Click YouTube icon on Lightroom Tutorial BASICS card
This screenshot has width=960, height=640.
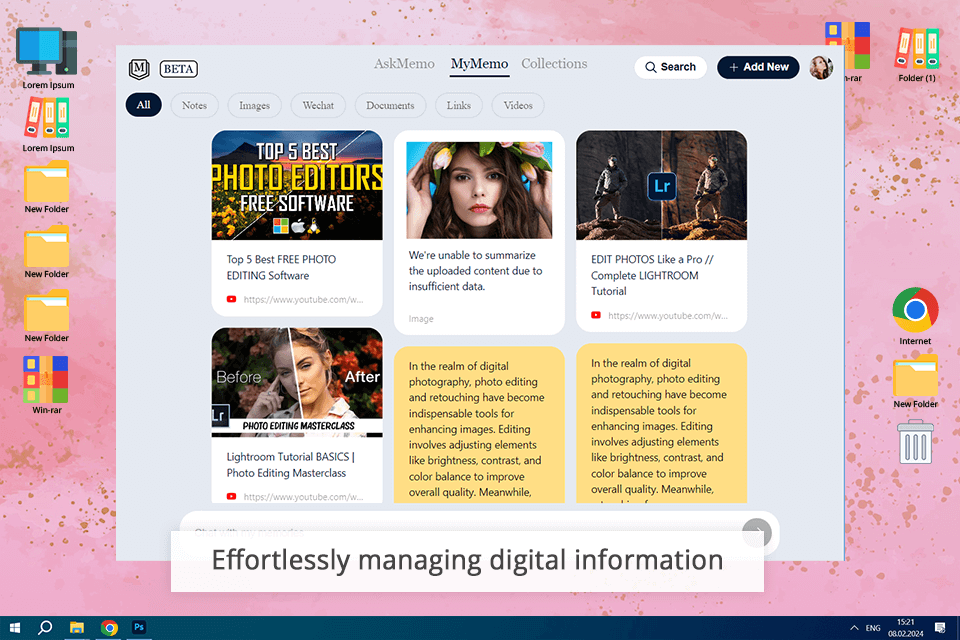pos(231,497)
